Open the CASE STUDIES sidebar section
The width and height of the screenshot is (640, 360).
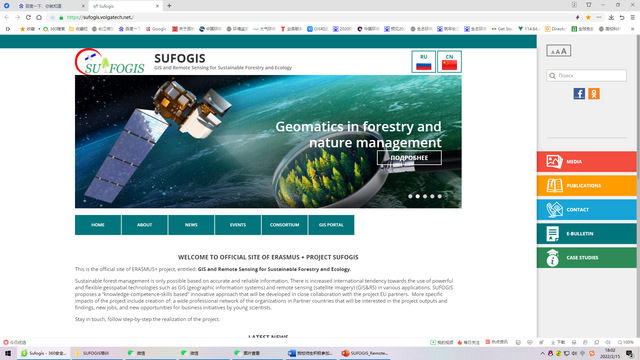click(587, 258)
